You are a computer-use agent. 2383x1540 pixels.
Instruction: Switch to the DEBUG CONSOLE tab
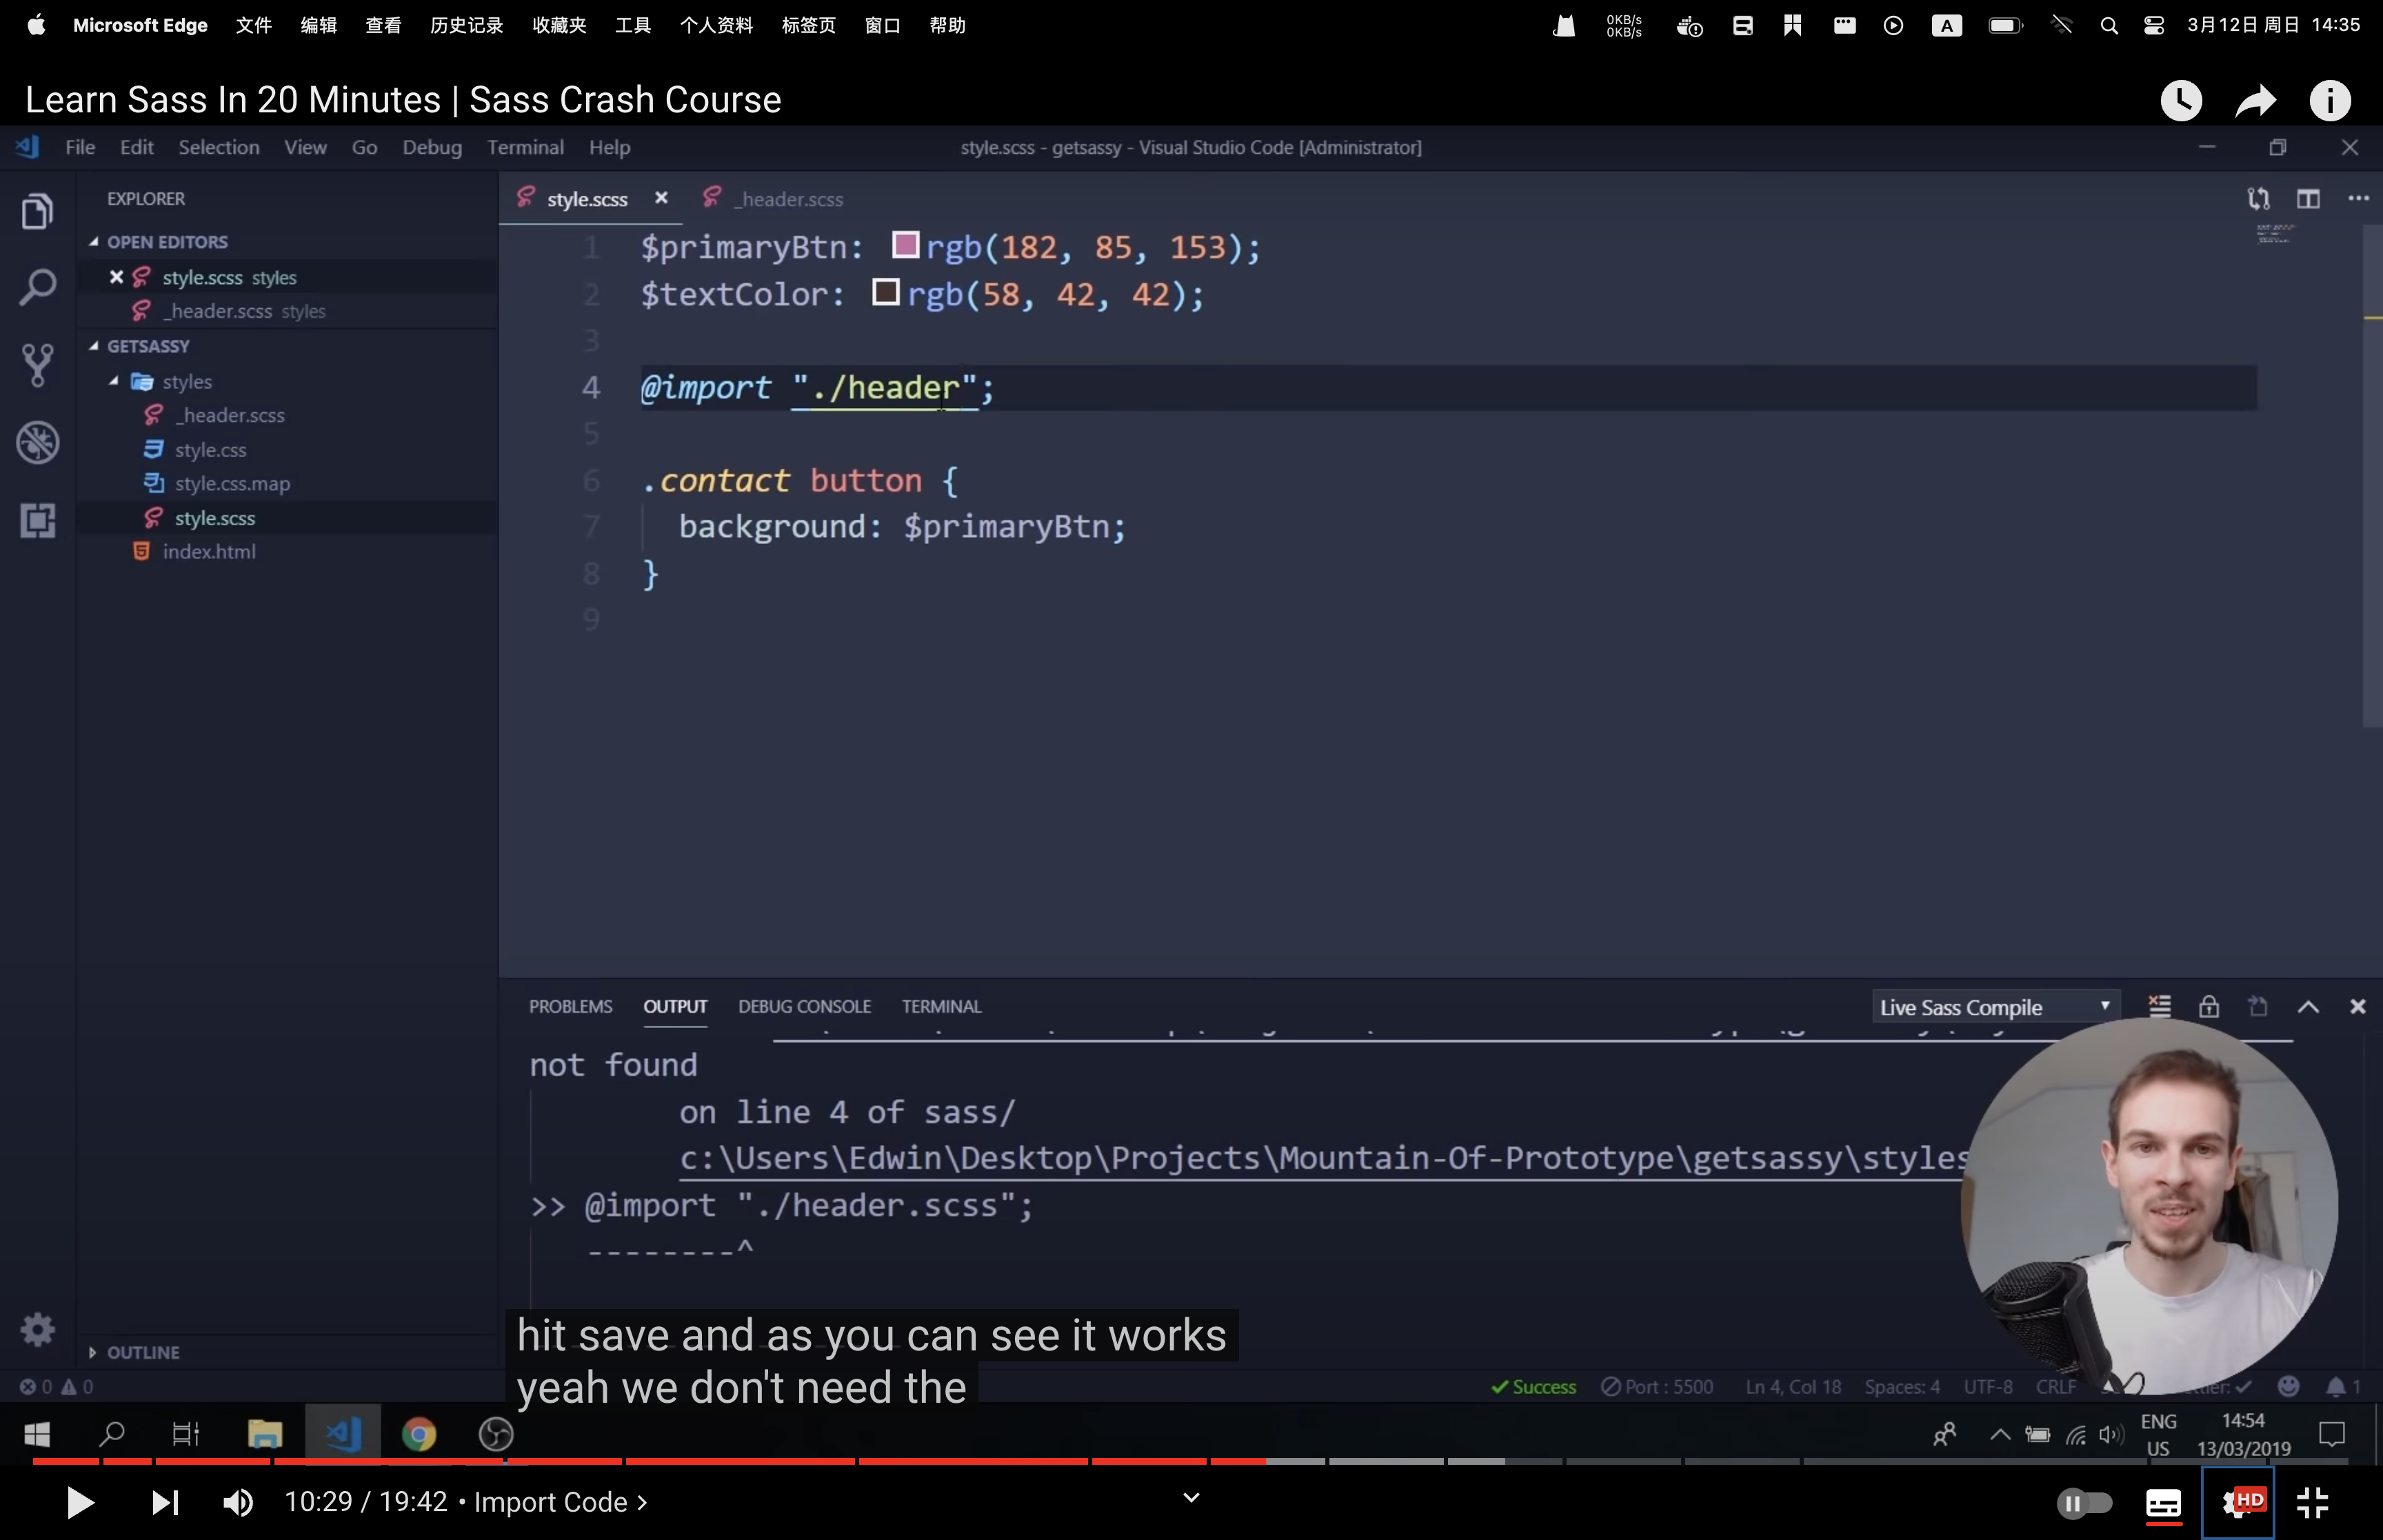(804, 1007)
